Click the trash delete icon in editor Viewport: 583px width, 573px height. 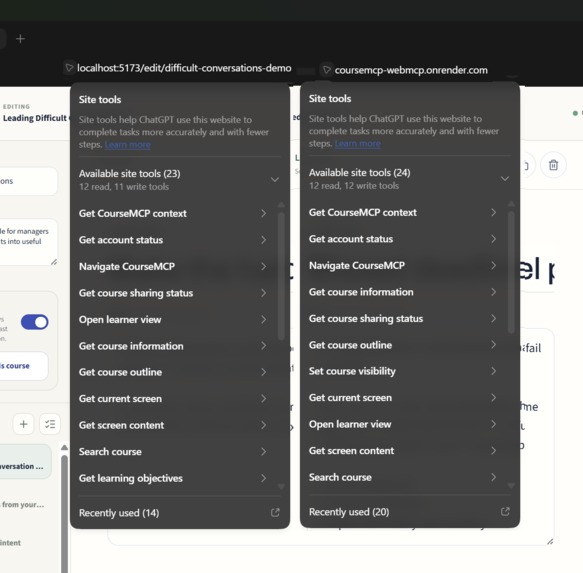[553, 165]
